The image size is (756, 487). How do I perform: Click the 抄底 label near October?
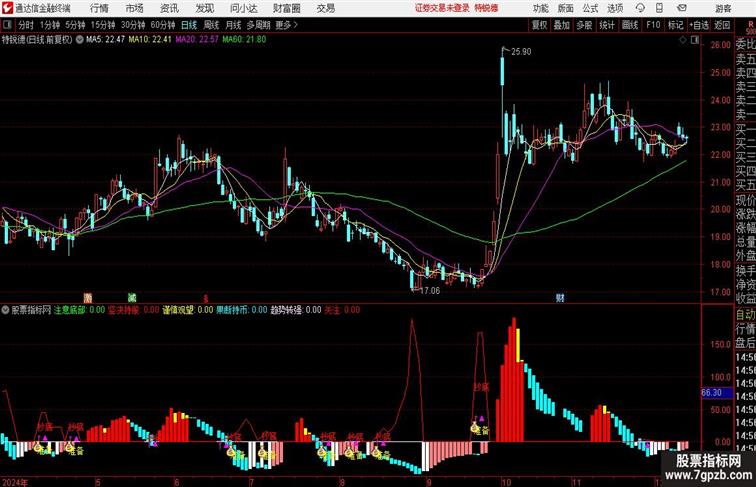(481, 387)
